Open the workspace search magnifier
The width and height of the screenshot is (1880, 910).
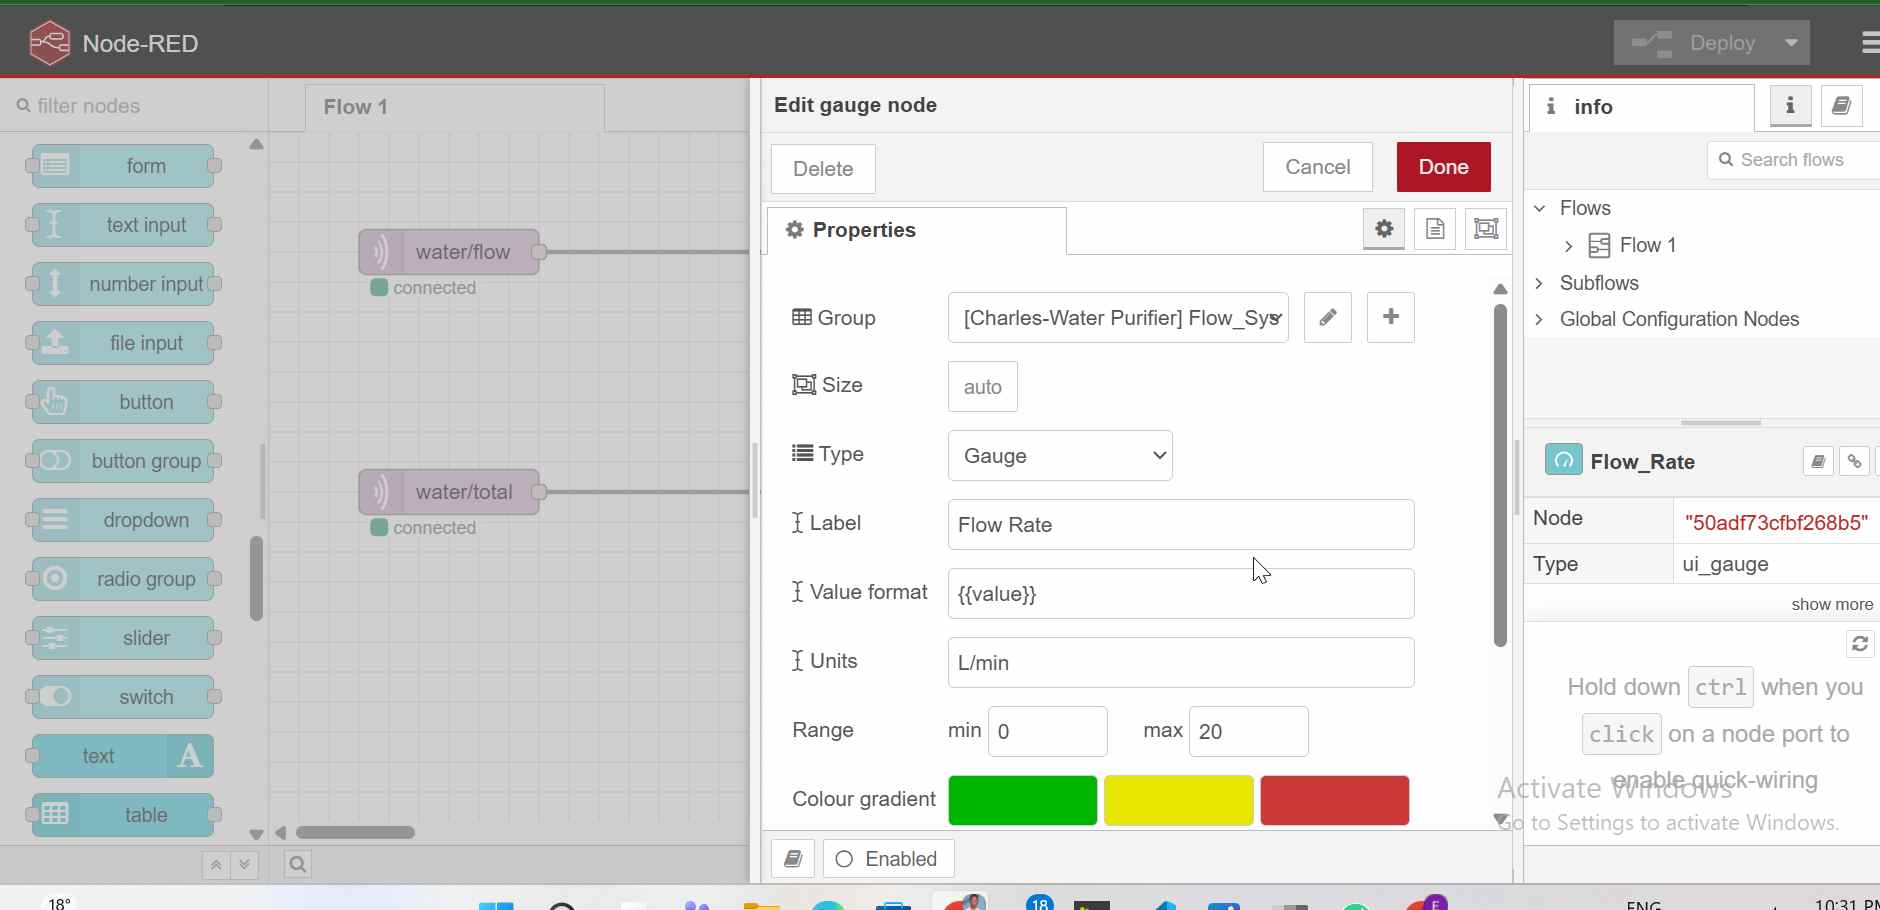point(298,865)
